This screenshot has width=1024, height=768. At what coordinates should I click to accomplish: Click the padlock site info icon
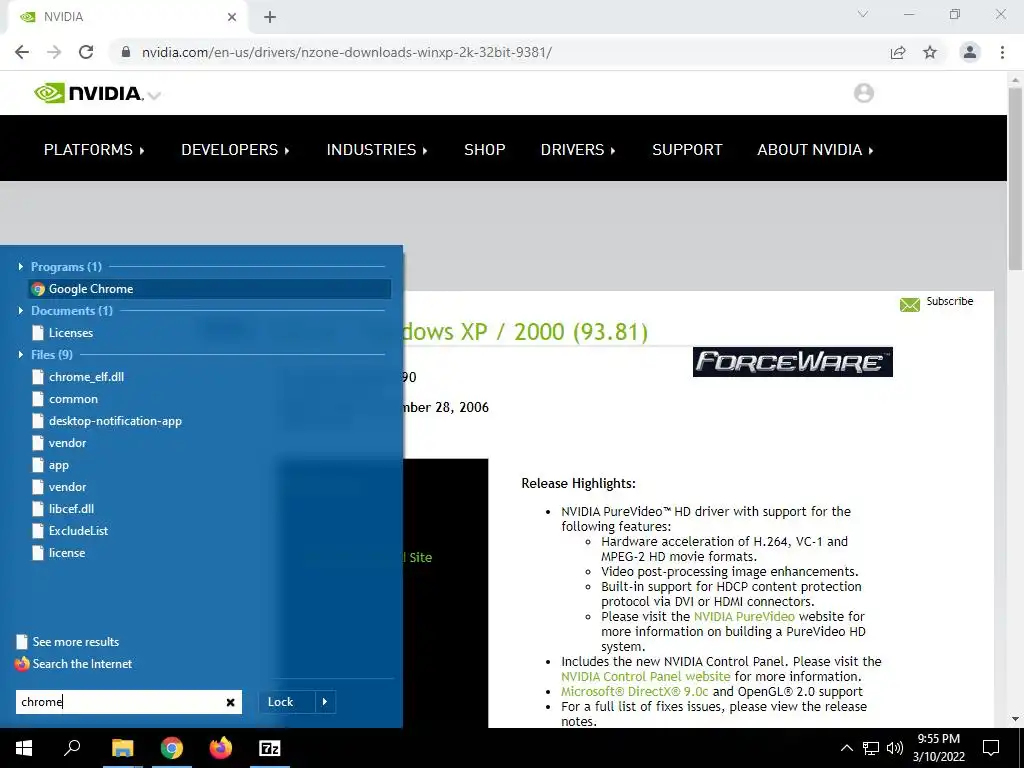pyautogui.click(x=126, y=52)
